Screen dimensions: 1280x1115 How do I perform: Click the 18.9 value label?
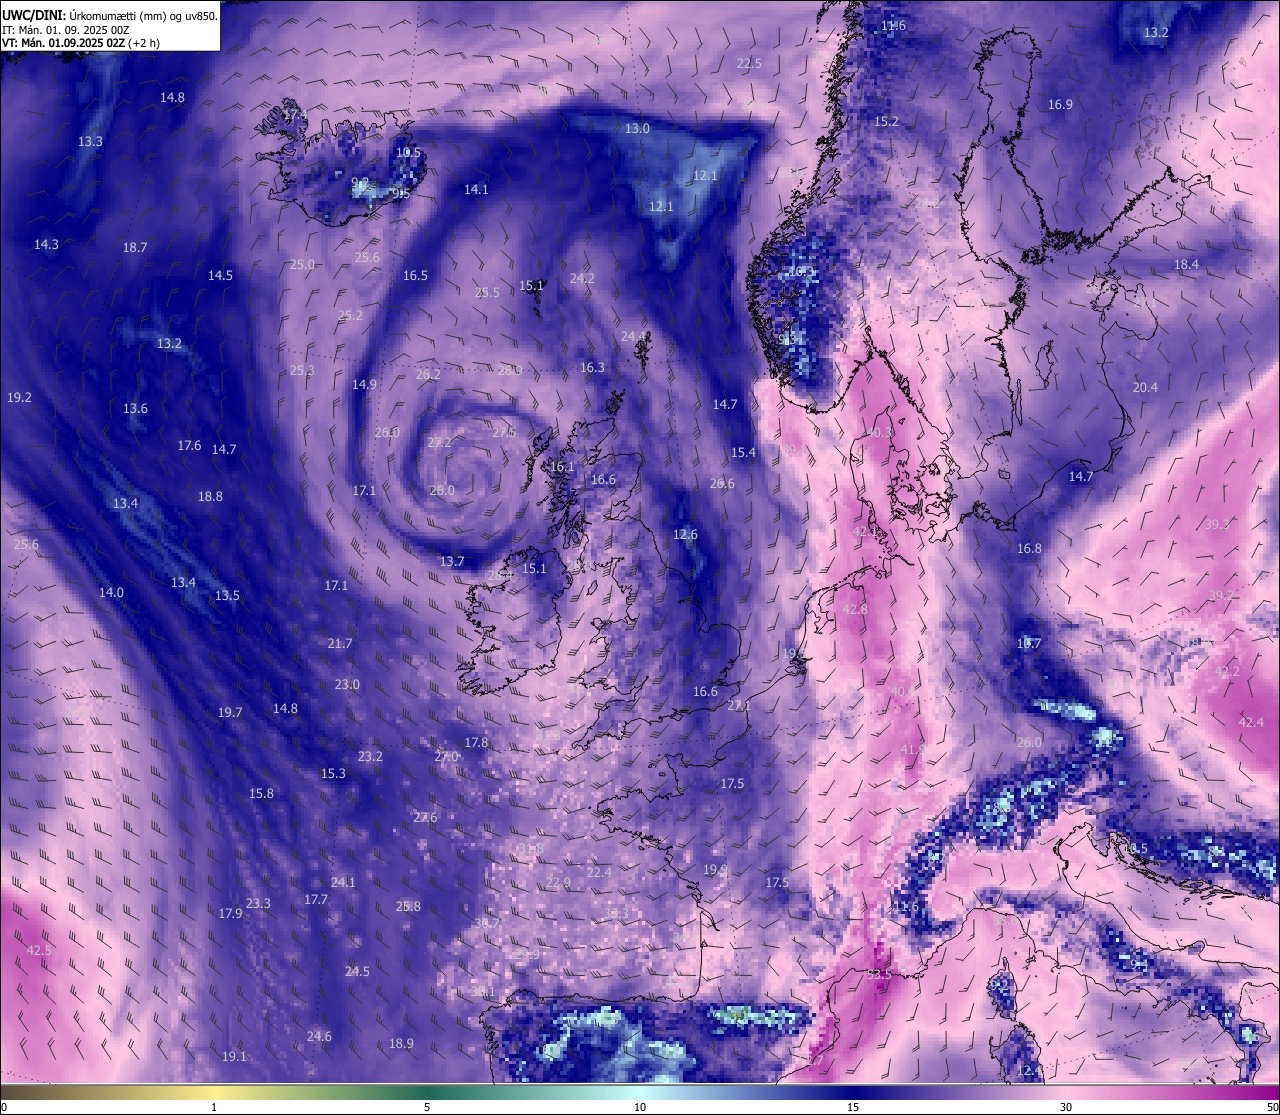coord(401,1043)
